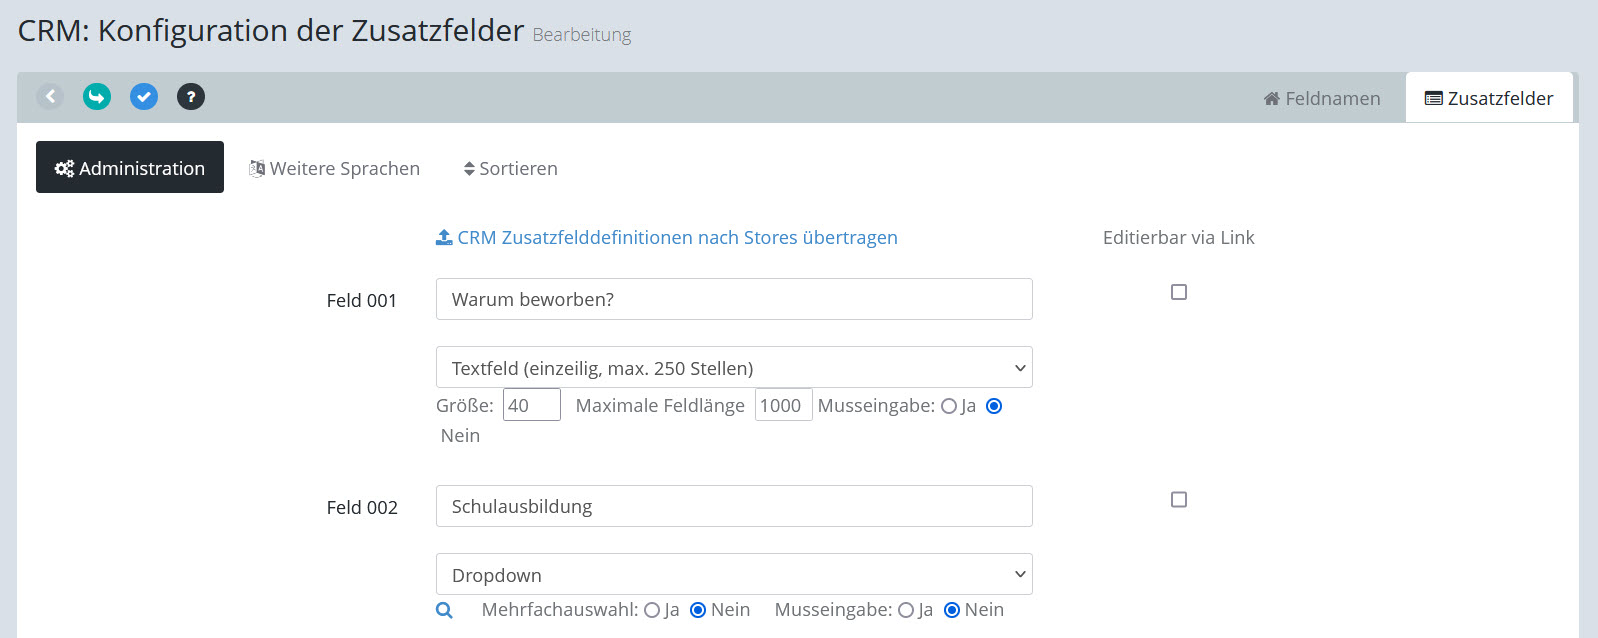
Task: Click the blue checkmark save icon
Action: [144, 97]
